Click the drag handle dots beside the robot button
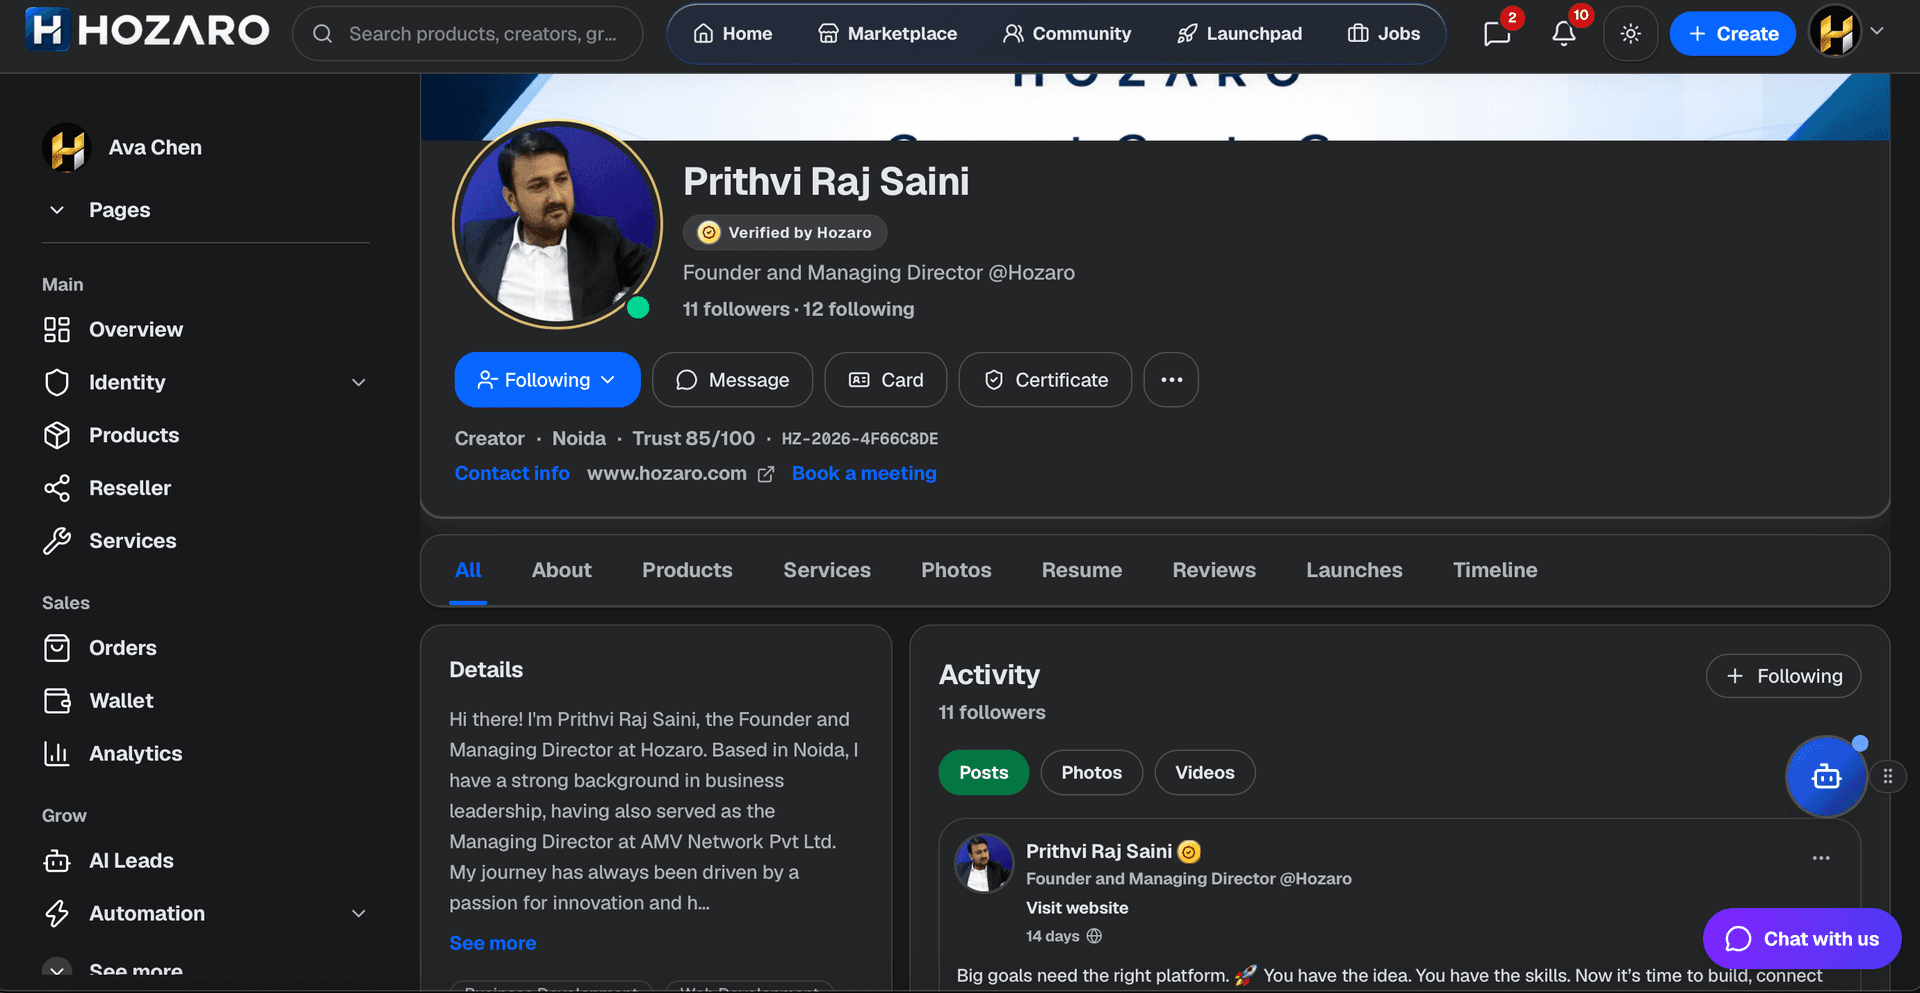The width and height of the screenshot is (1920, 993). [1888, 776]
